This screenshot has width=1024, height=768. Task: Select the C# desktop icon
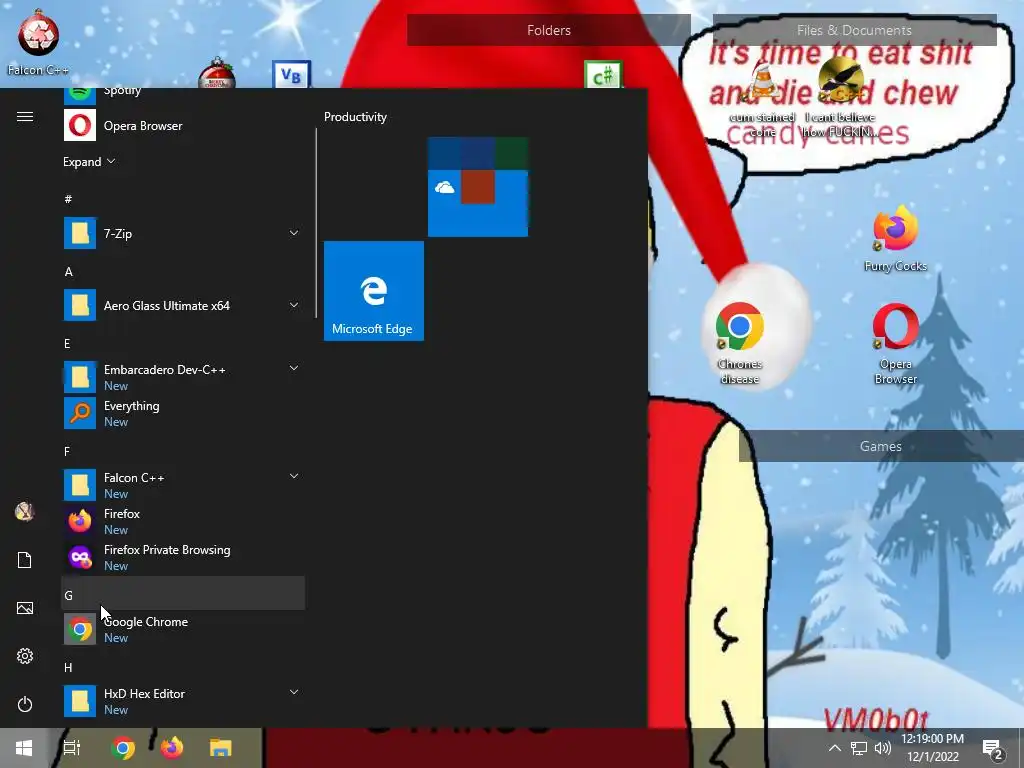tap(603, 75)
